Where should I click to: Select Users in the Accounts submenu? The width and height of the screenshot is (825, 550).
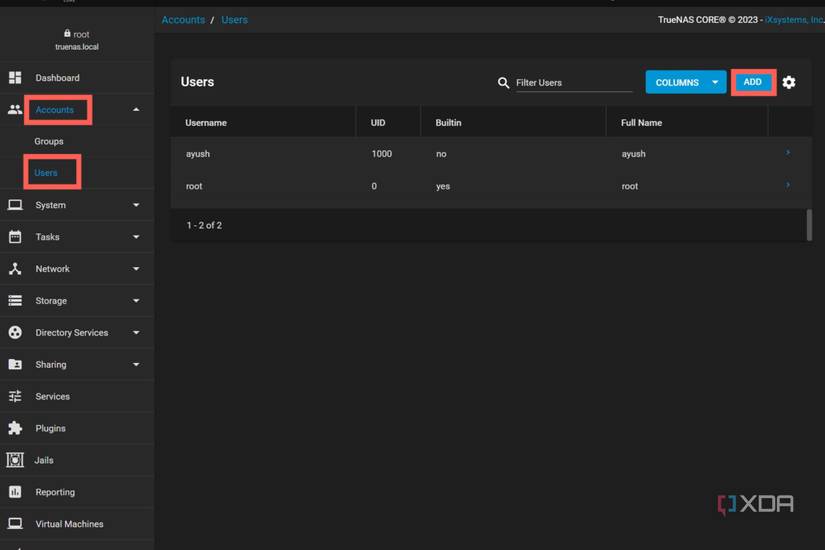tap(46, 173)
